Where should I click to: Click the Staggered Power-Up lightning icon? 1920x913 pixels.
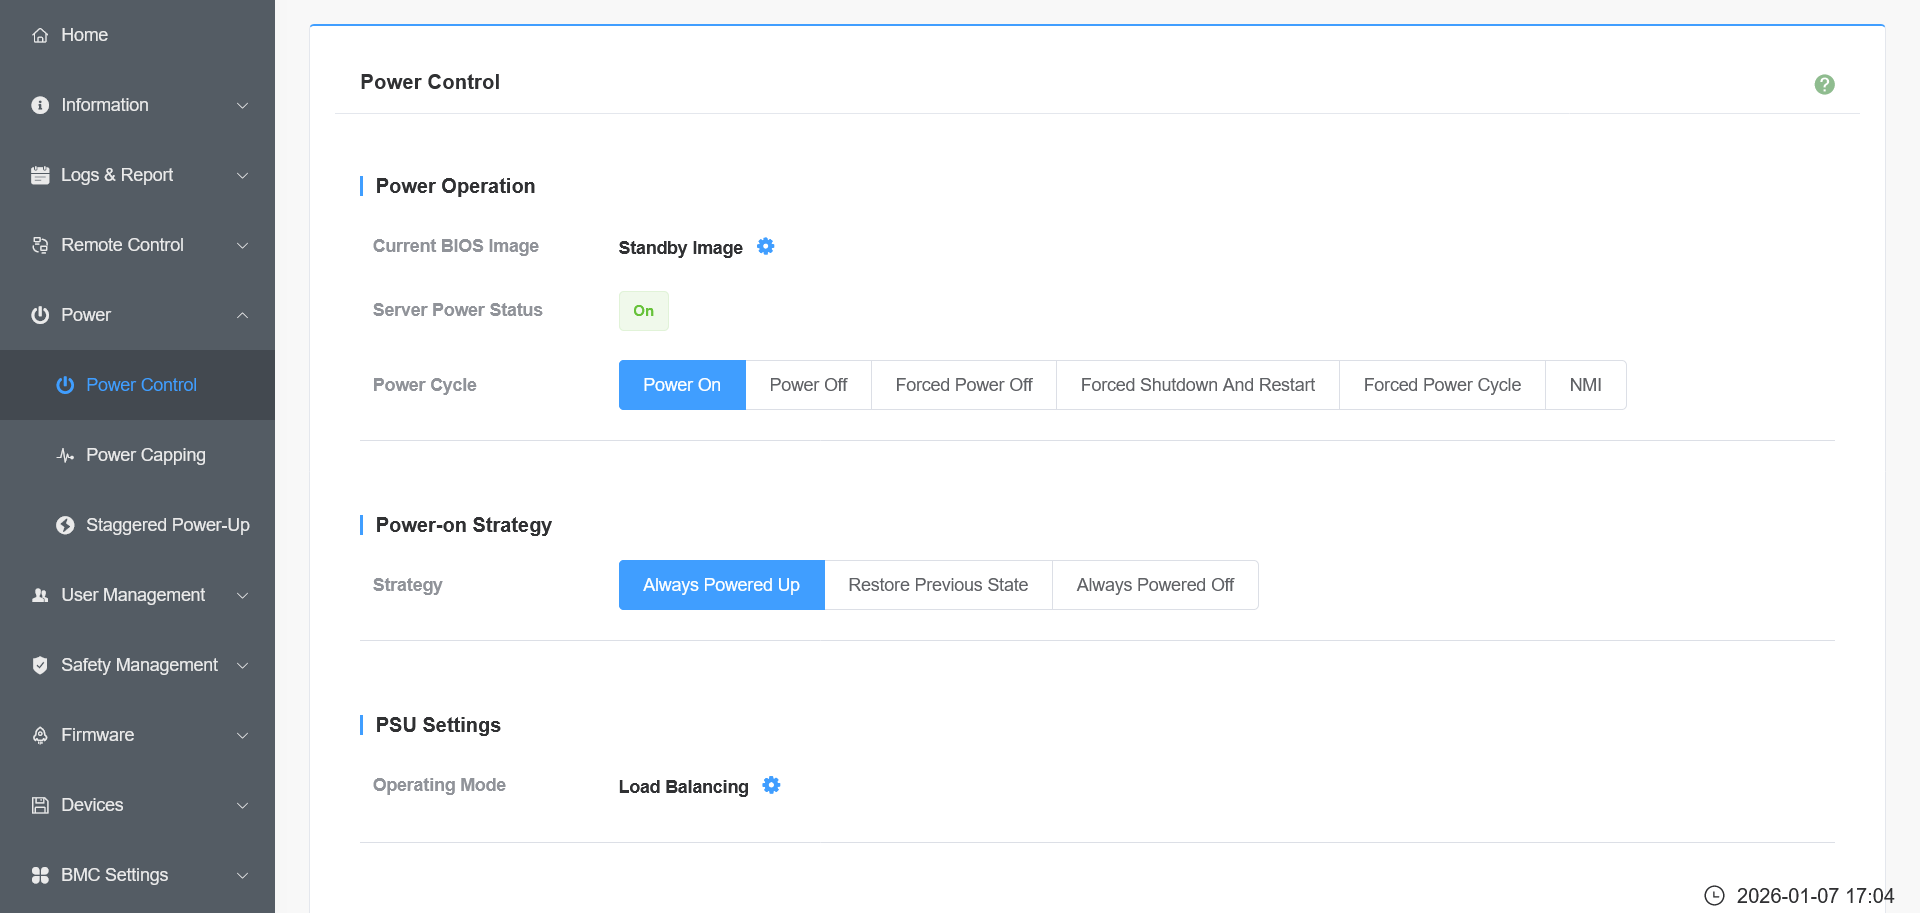point(65,525)
